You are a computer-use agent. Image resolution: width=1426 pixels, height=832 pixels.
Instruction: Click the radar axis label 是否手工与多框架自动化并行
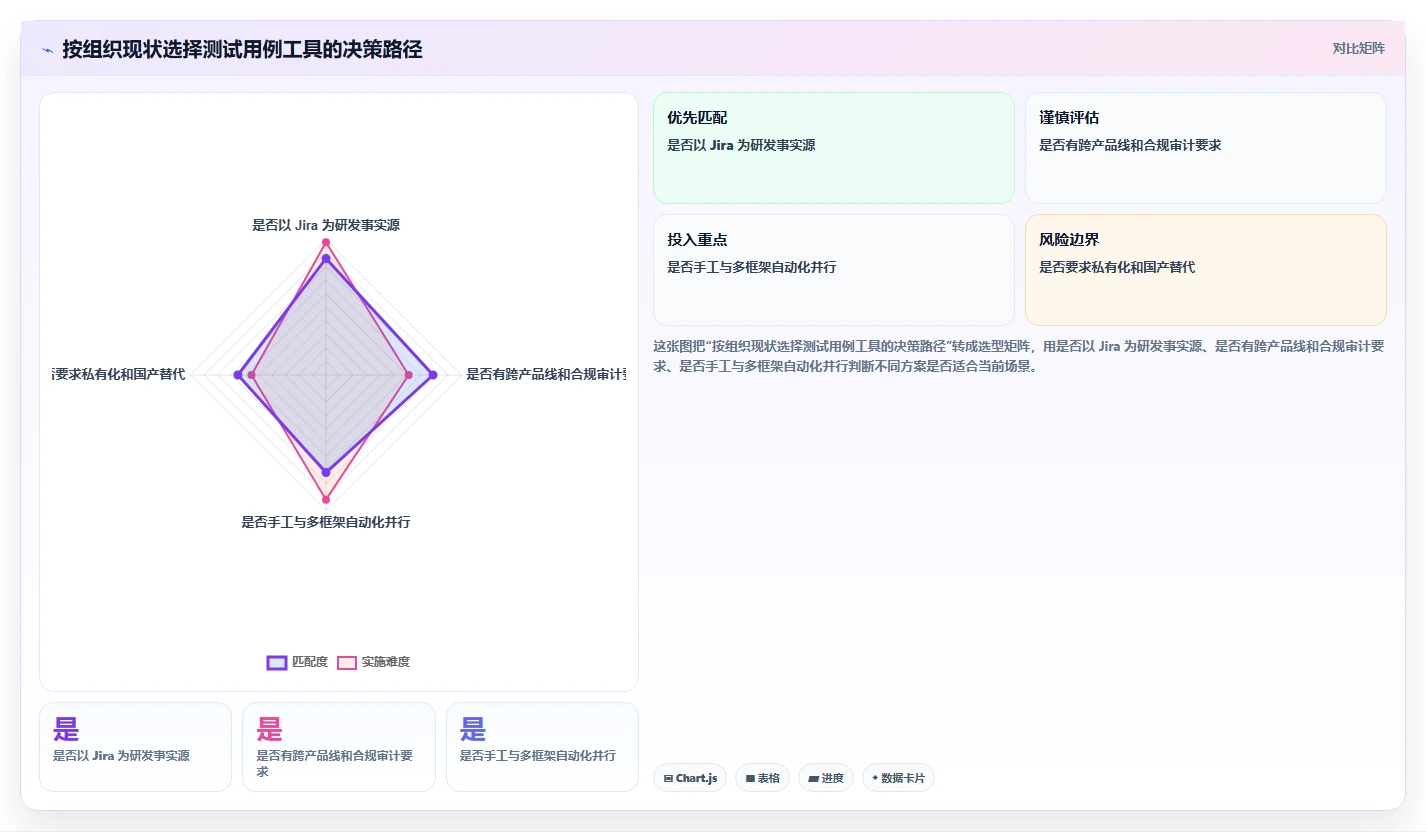pos(326,522)
